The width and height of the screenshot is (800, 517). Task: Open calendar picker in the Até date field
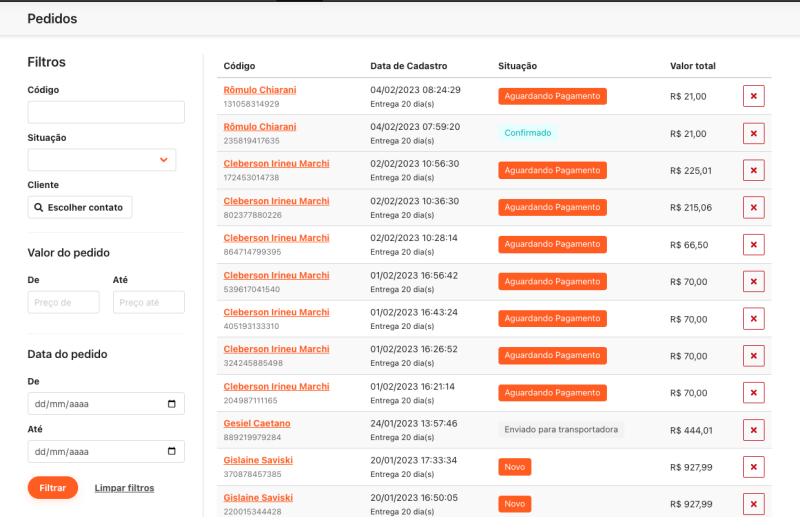tap(171, 452)
